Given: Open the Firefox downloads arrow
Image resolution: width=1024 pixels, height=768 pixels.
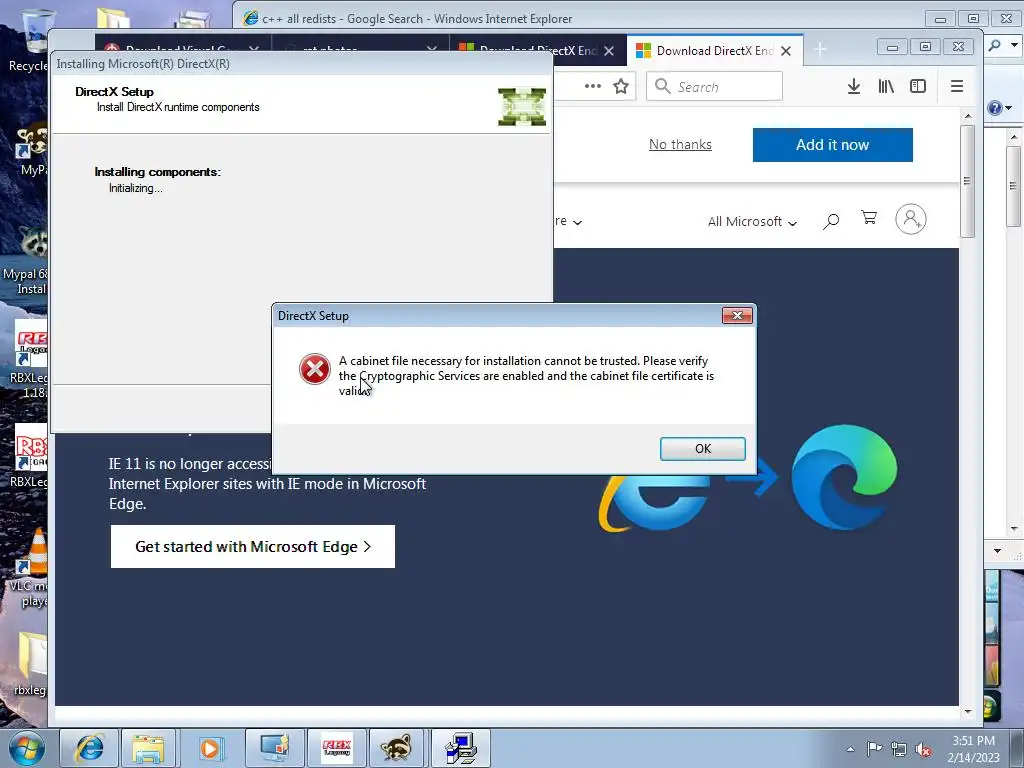Looking at the screenshot, I should [853, 86].
